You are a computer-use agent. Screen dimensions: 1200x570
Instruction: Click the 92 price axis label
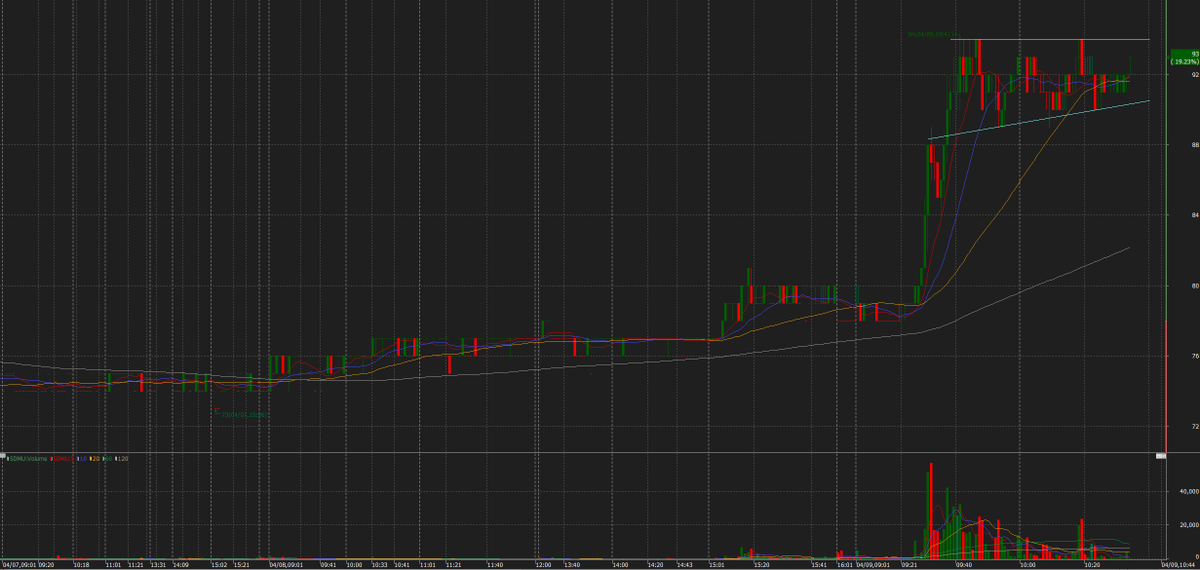[x=1194, y=74]
